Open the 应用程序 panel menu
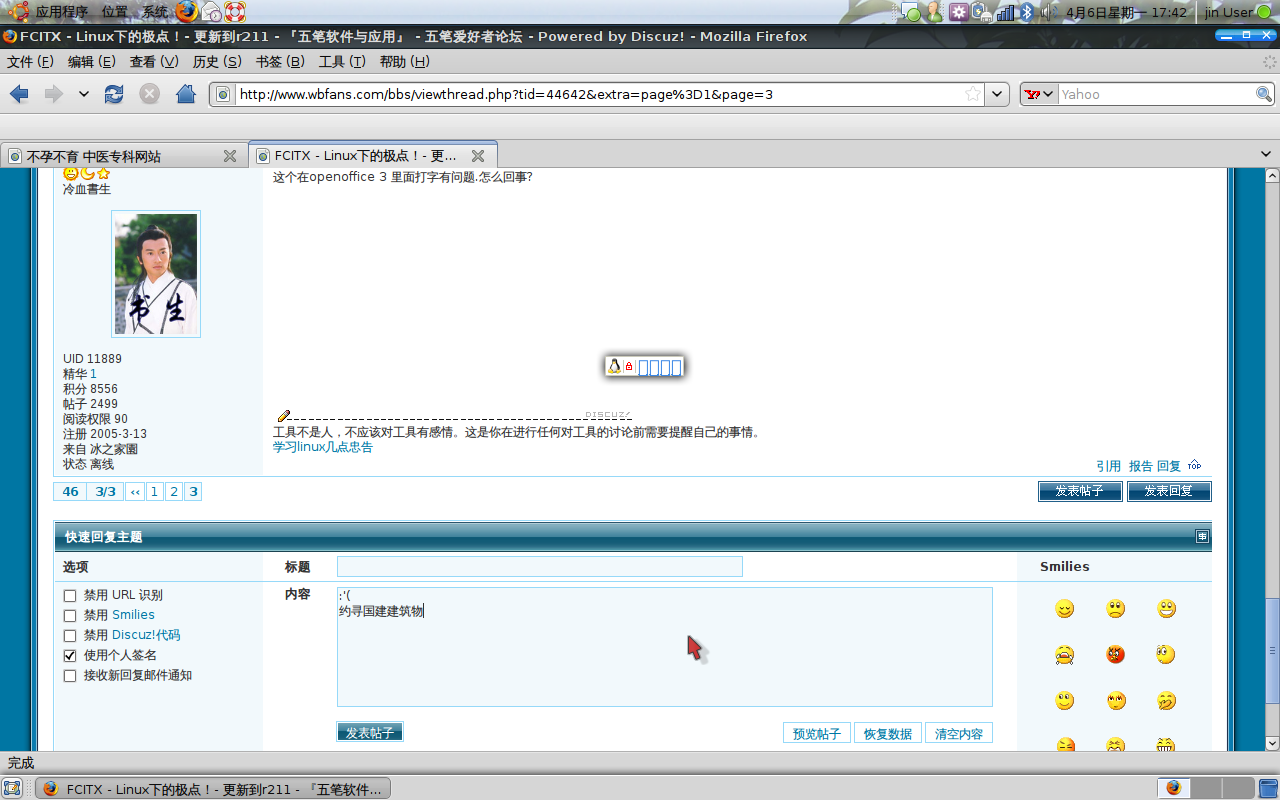 (x=61, y=12)
